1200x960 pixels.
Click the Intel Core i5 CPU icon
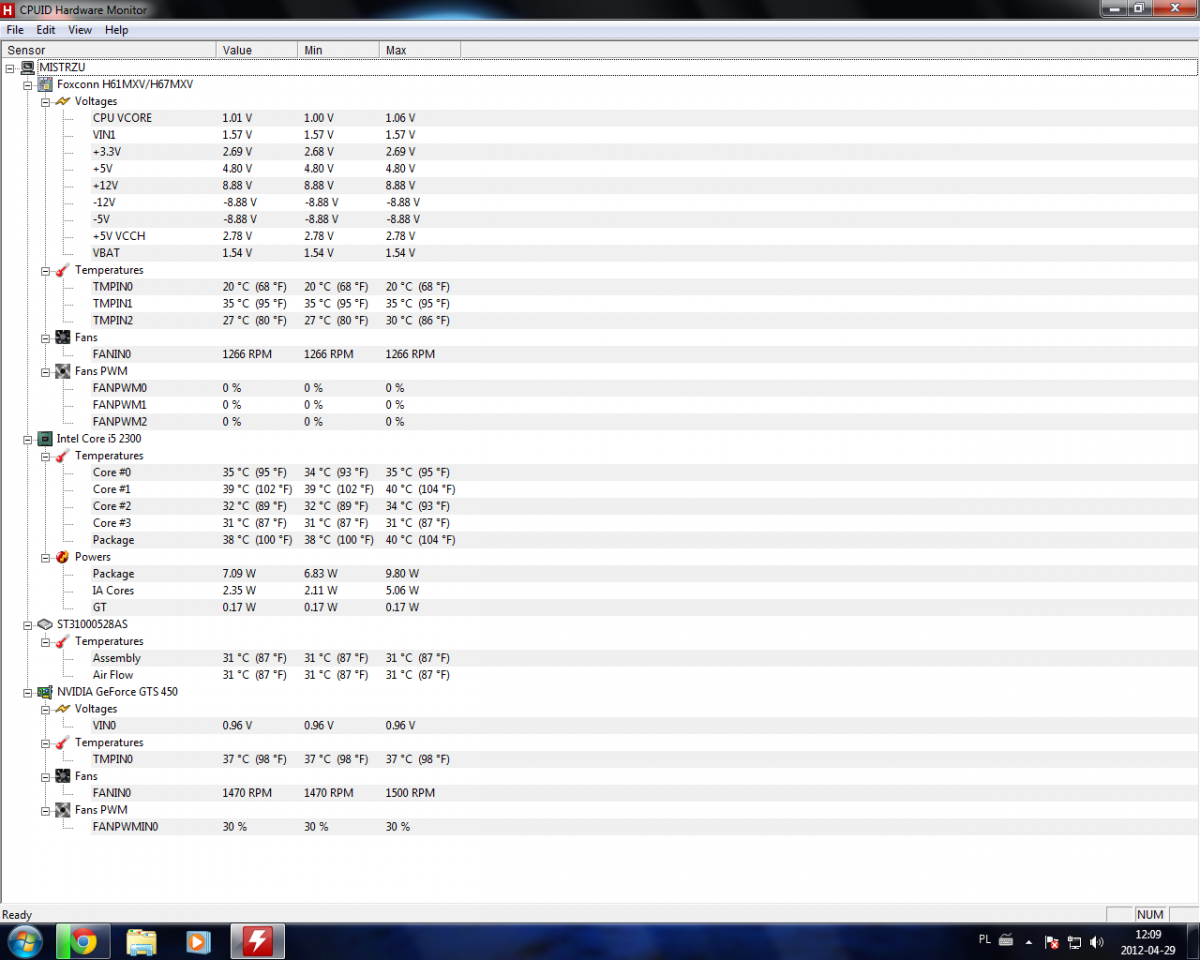coord(45,438)
